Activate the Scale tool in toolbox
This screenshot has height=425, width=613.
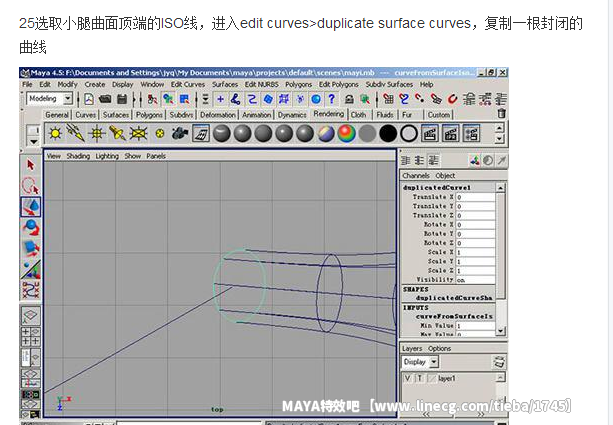click(30, 248)
